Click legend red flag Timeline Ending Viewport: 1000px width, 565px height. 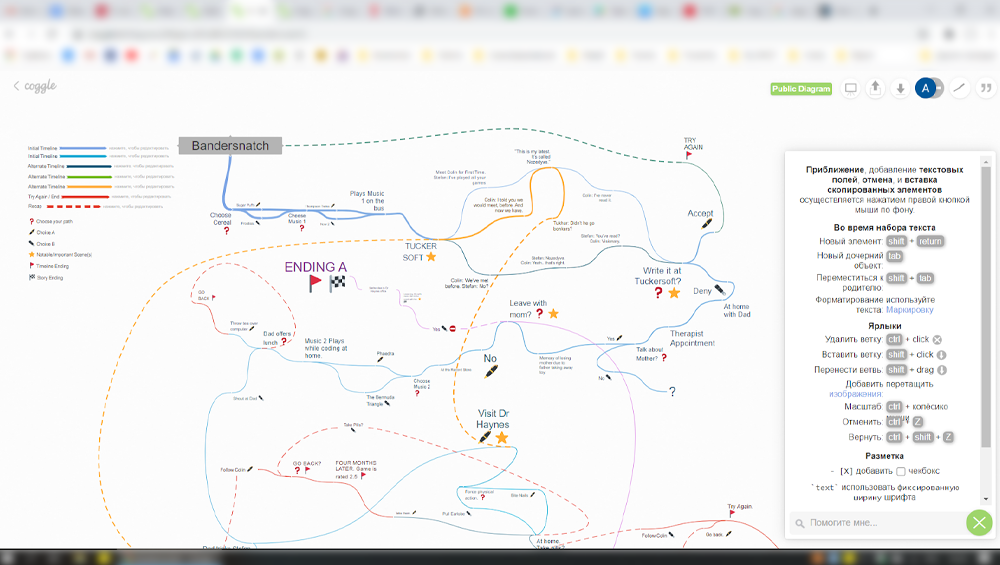pos(31,265)
